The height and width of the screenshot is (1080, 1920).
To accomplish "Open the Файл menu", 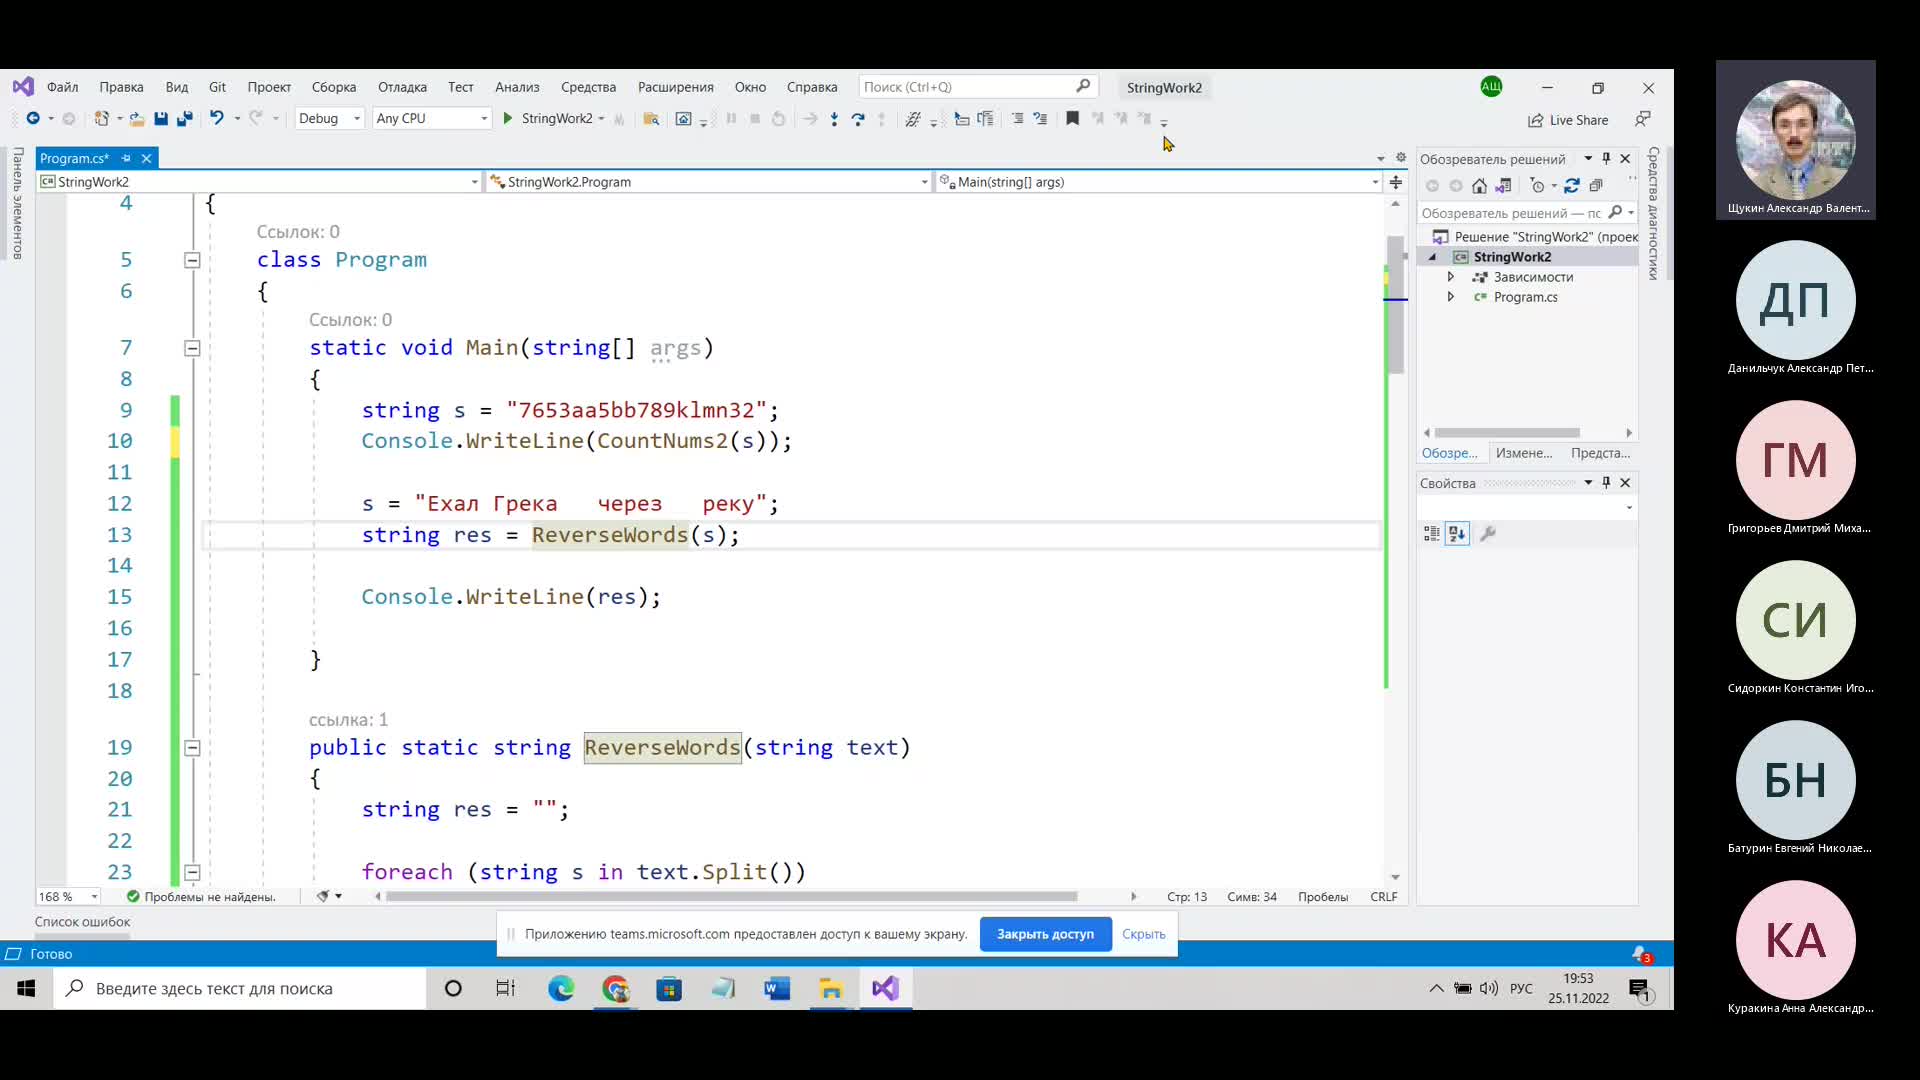I will 62,87.
